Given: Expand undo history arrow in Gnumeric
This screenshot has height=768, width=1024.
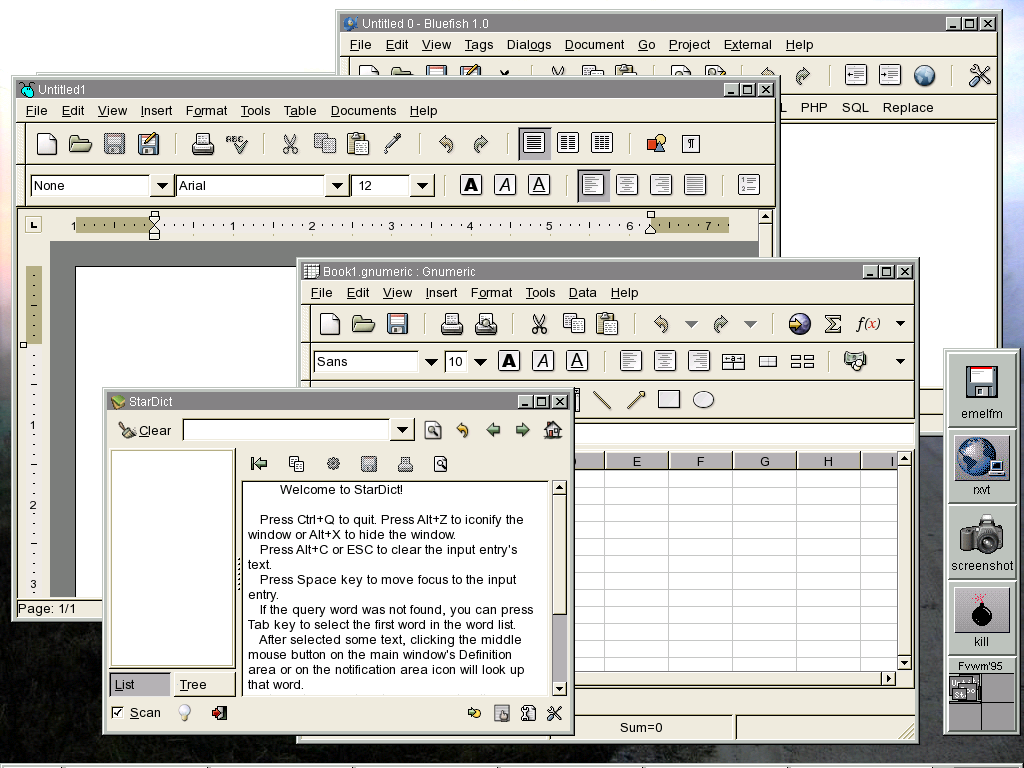Looking at the screenshot, I should click(x=691, y=324).
